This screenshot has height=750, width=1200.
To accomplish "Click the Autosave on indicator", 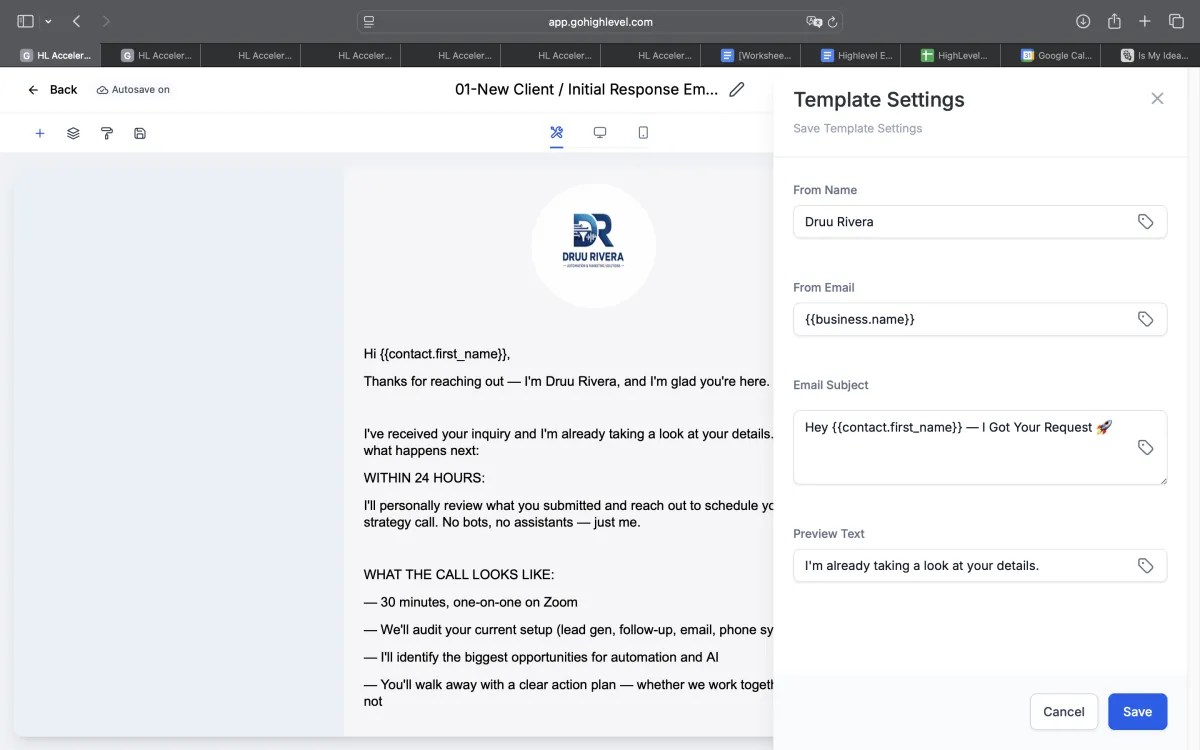I will click(x=133, y=89).
